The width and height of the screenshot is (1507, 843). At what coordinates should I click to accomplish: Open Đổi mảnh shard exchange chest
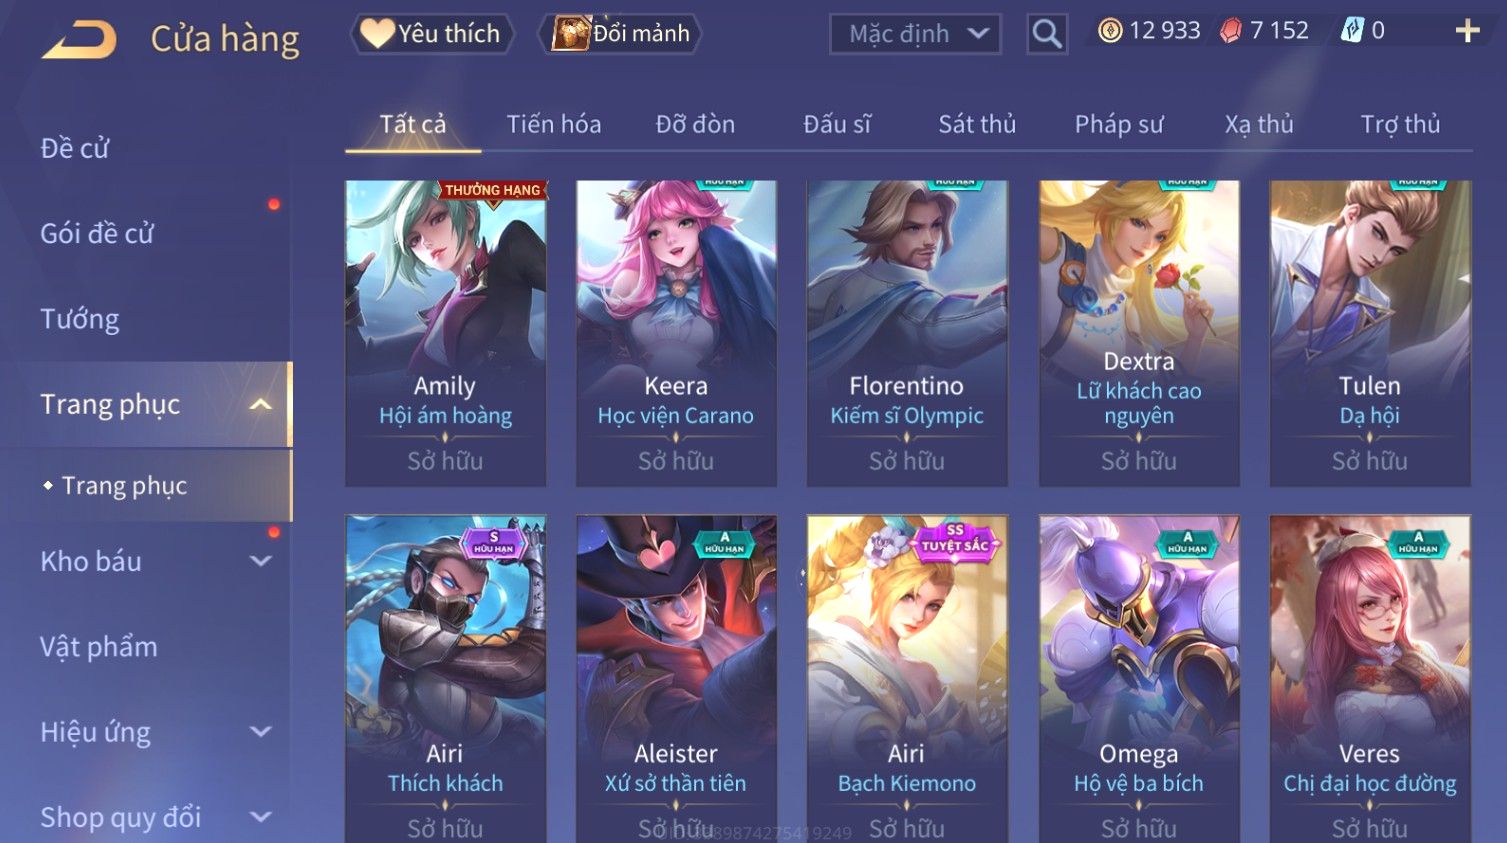[619, 34]
